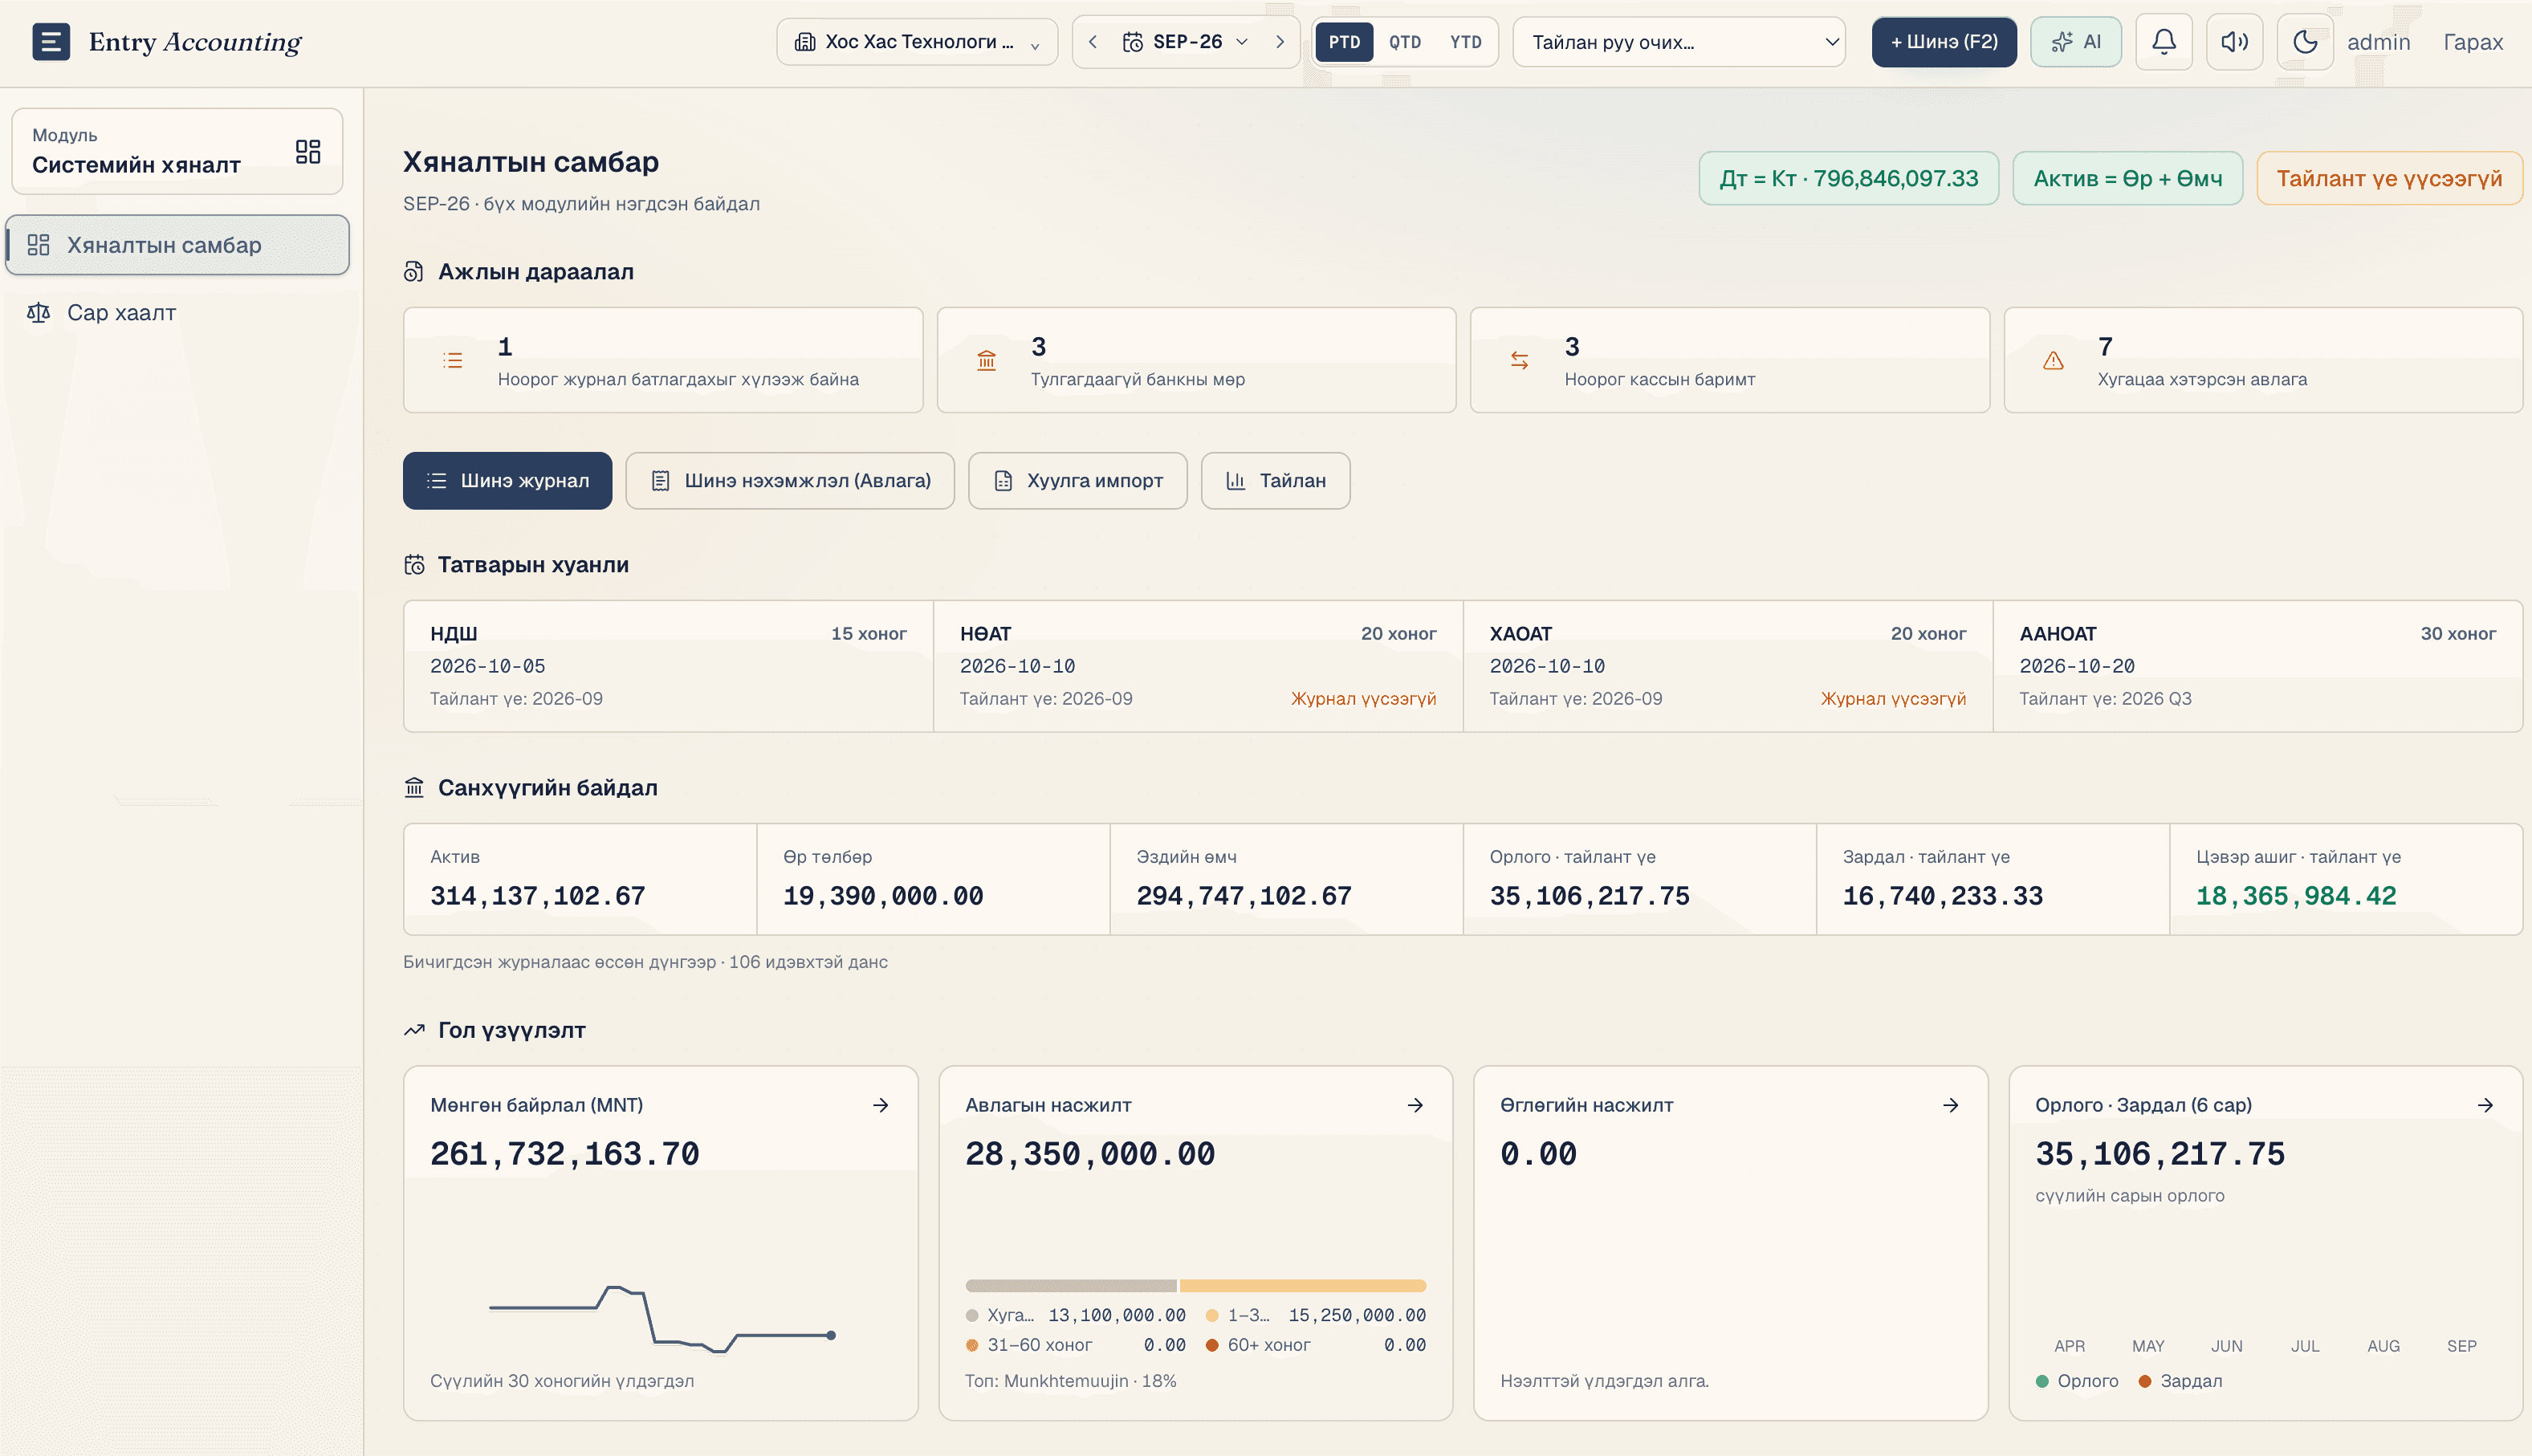
Task: Click the Гол үзүүлэлт trend icon
Action: click(x=414, y=1030)
